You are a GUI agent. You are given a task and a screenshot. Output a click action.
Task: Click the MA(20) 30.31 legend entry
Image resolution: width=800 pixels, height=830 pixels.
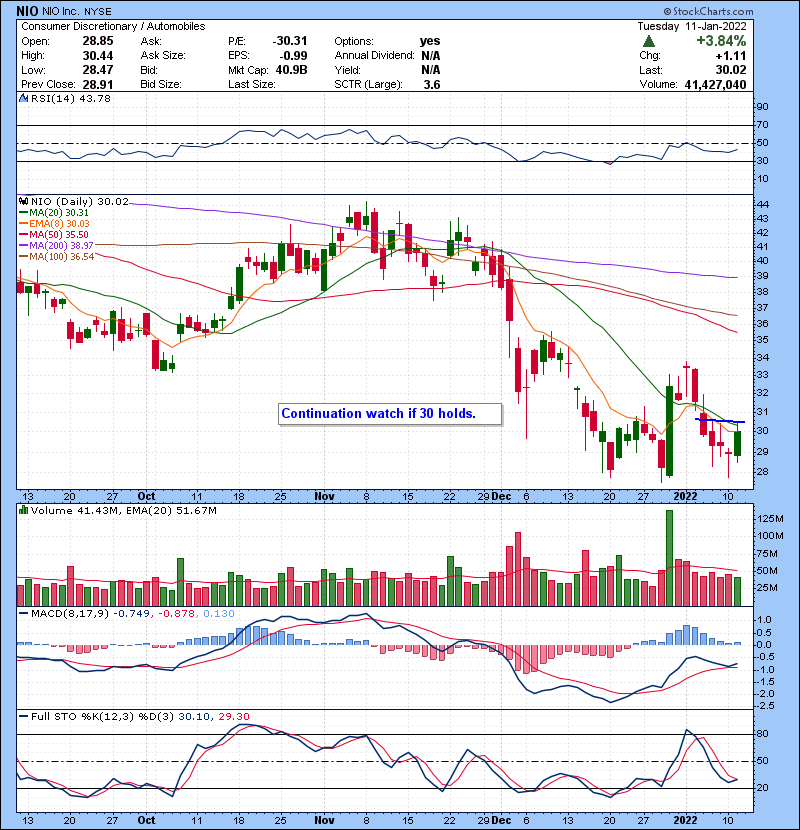54,213
